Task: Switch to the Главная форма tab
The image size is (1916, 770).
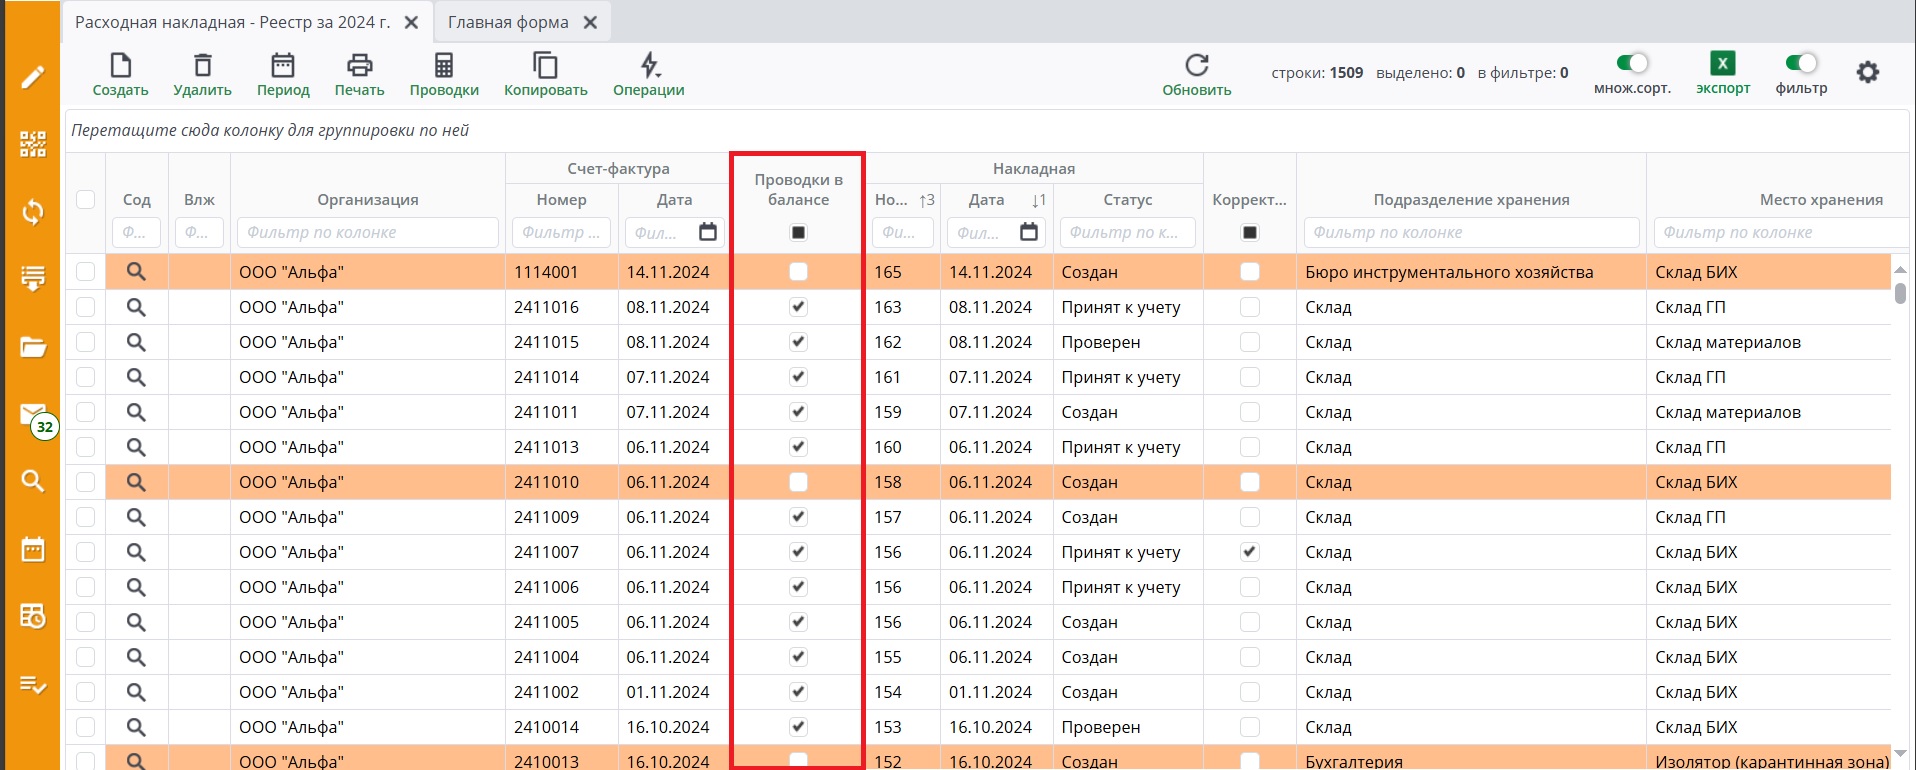Action: (508, 22)
